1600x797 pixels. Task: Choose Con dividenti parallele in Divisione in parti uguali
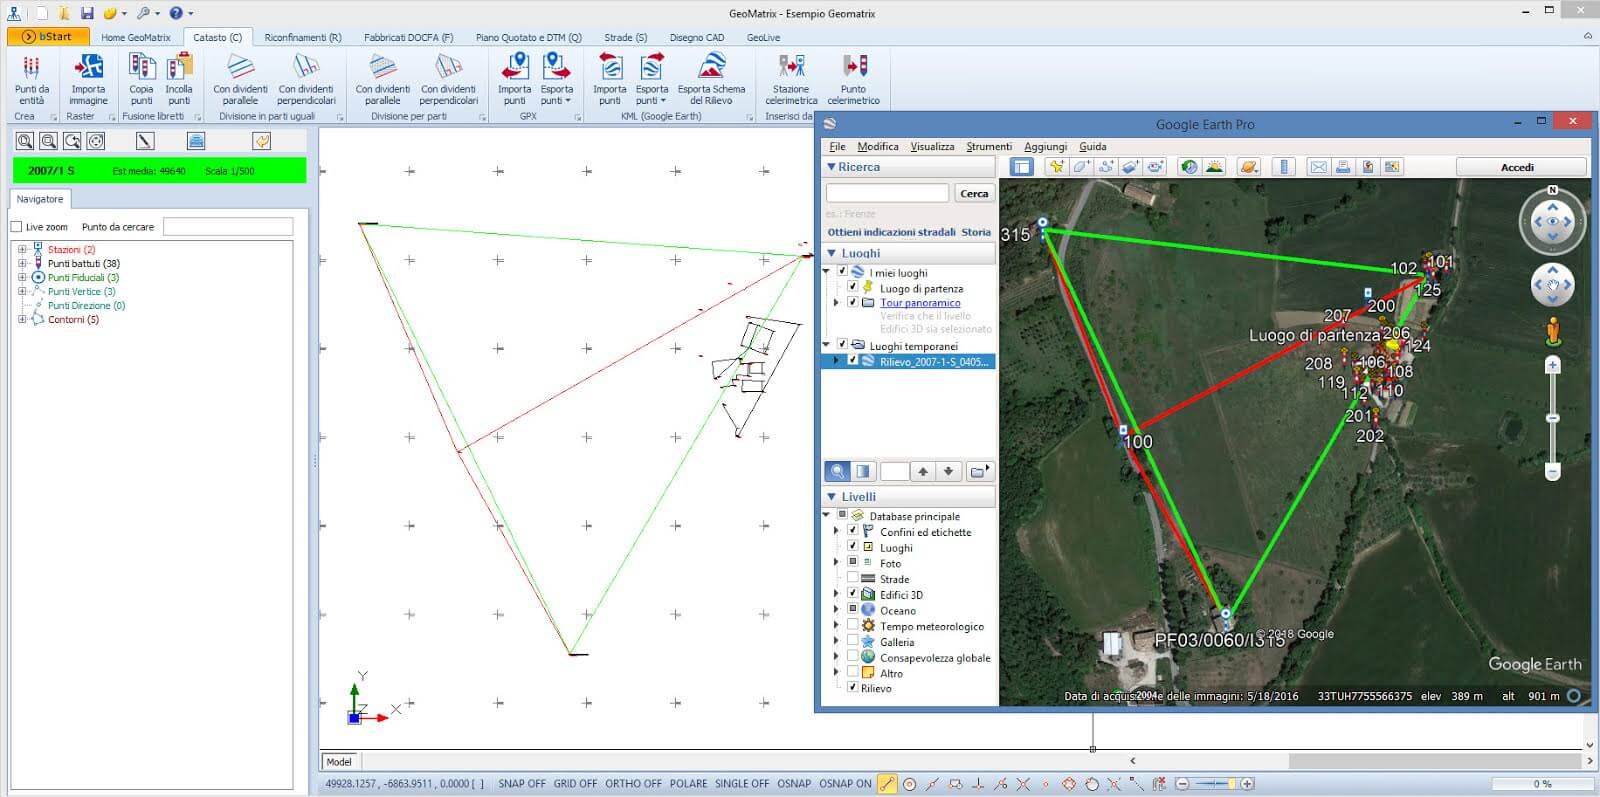[240, 79]
